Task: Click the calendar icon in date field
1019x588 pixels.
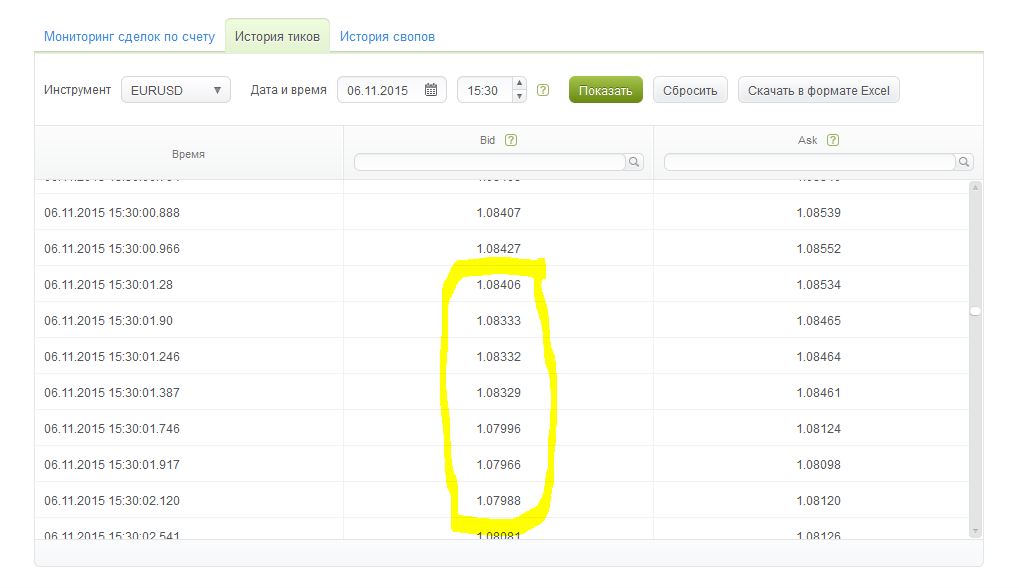Action: click(x=431, y=90)
